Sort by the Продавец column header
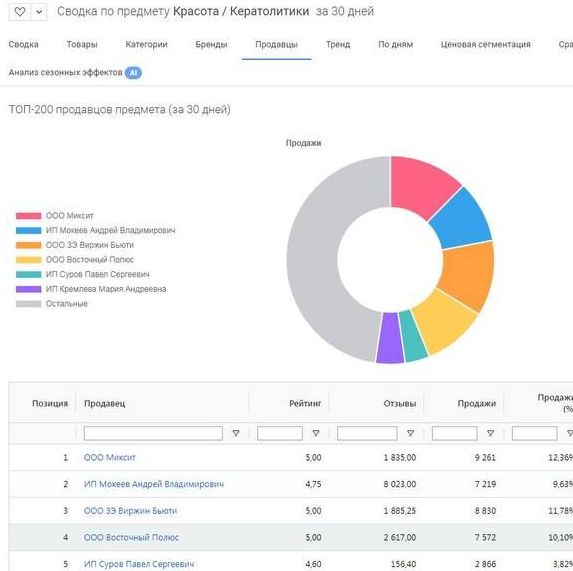This screenshot has height=571, width=573. [x=105, y=403]
